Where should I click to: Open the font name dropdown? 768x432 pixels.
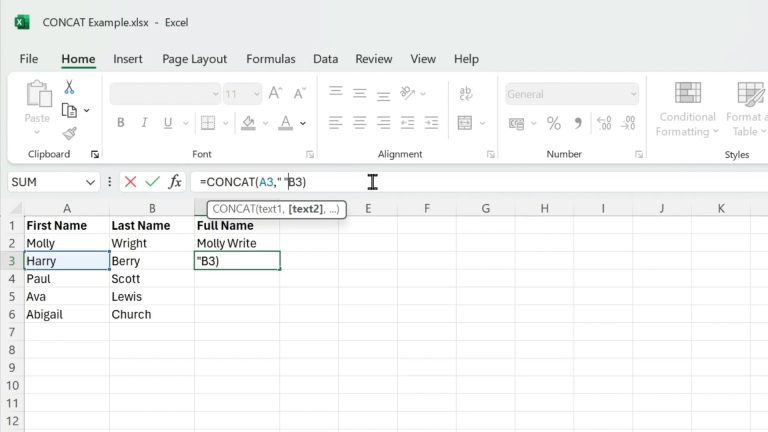[x=215, y=94]
